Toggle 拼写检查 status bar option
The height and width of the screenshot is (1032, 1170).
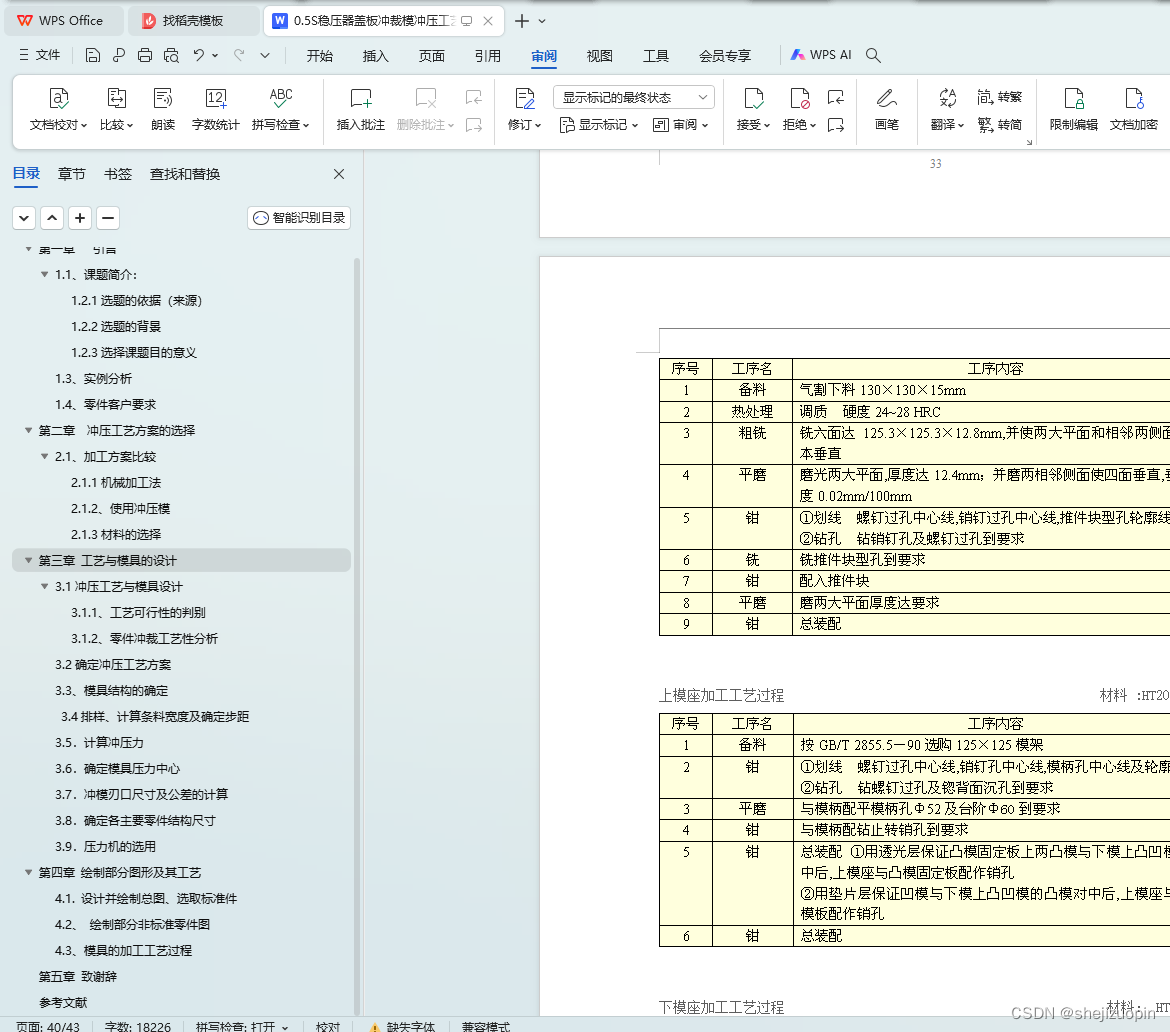pos(242,1026)
